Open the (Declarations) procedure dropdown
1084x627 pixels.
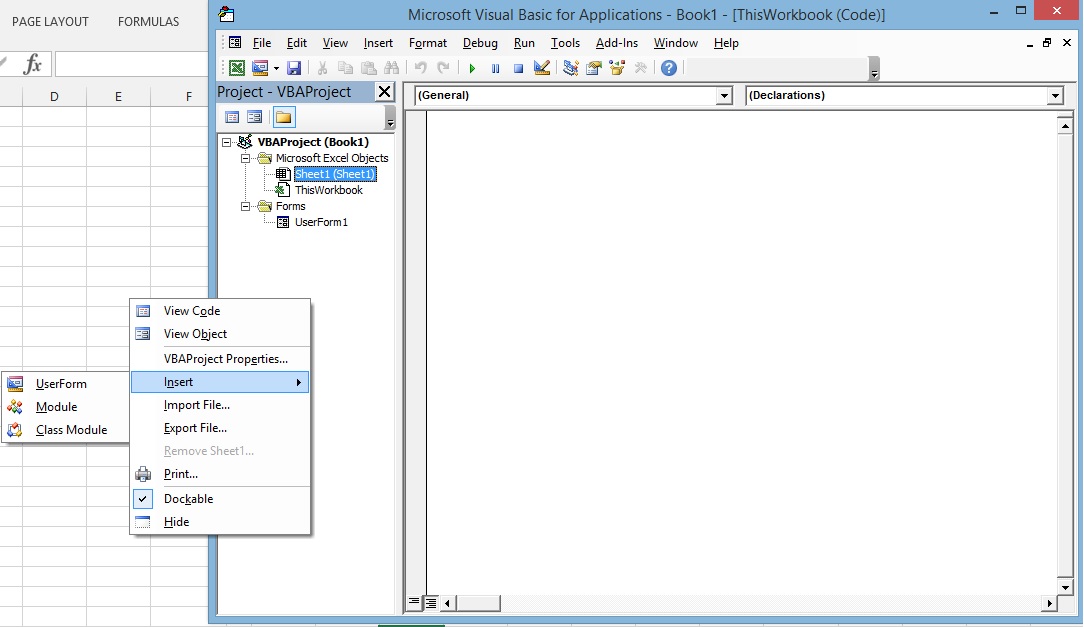[x=1055, y=95]
